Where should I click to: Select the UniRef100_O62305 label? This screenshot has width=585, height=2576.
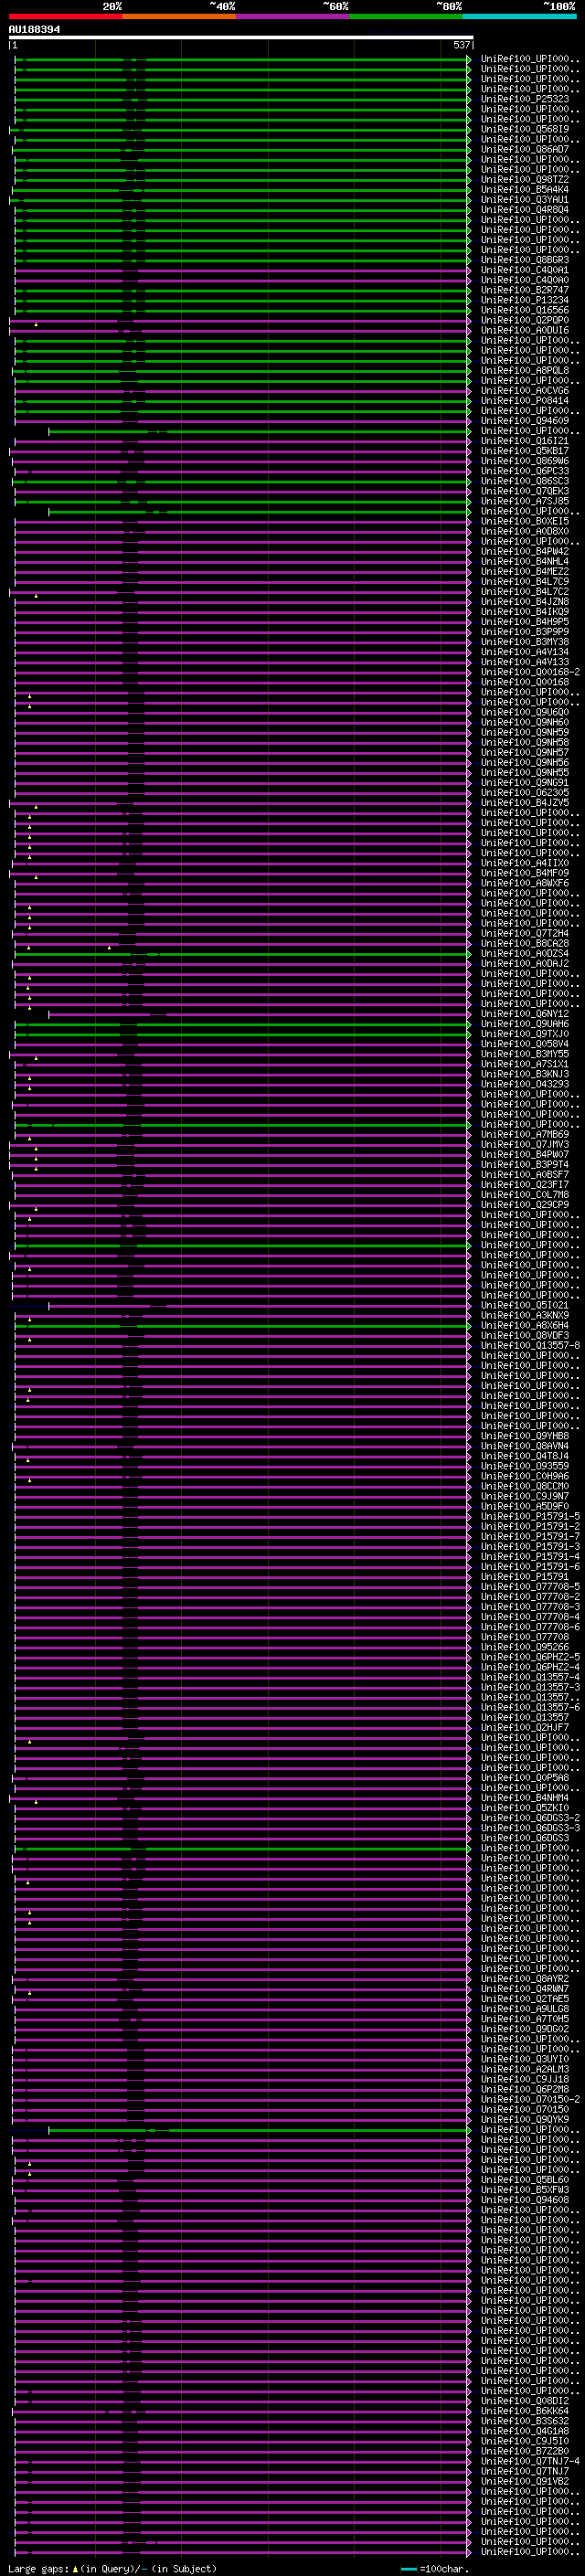pyautogui.click(x=524, y=792)
